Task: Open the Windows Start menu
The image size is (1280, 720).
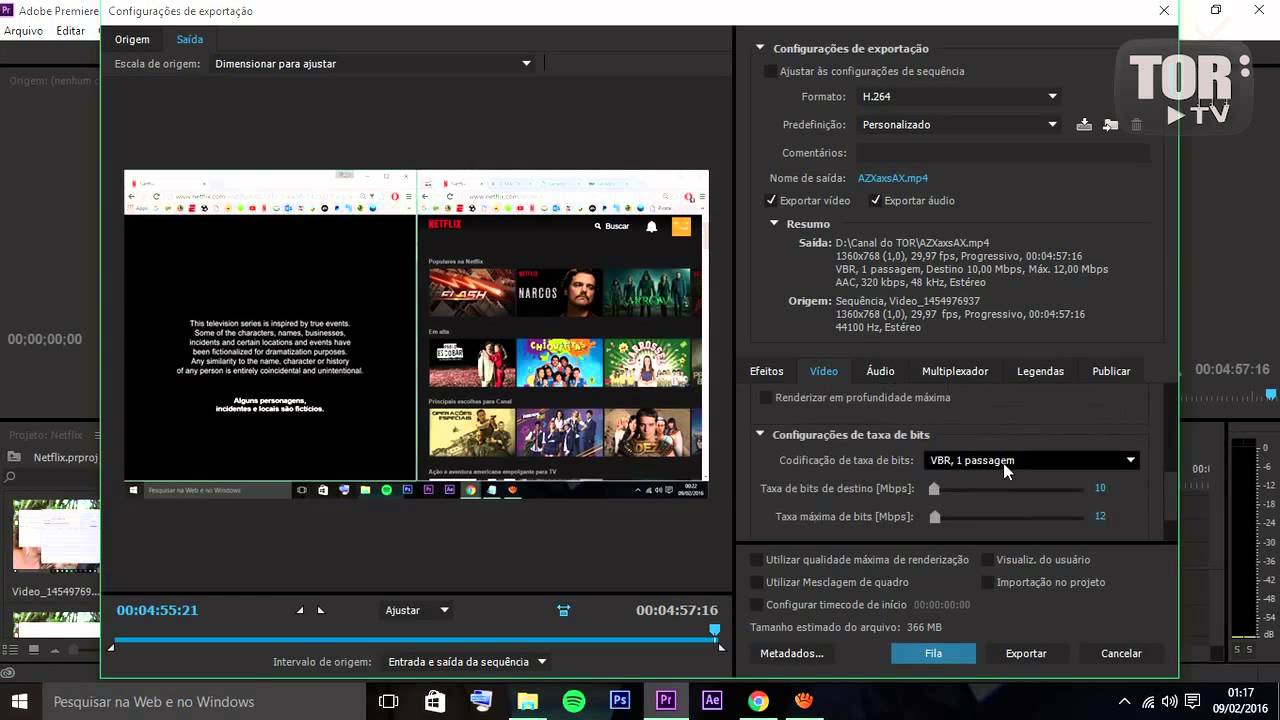Action: pos(19,701)
